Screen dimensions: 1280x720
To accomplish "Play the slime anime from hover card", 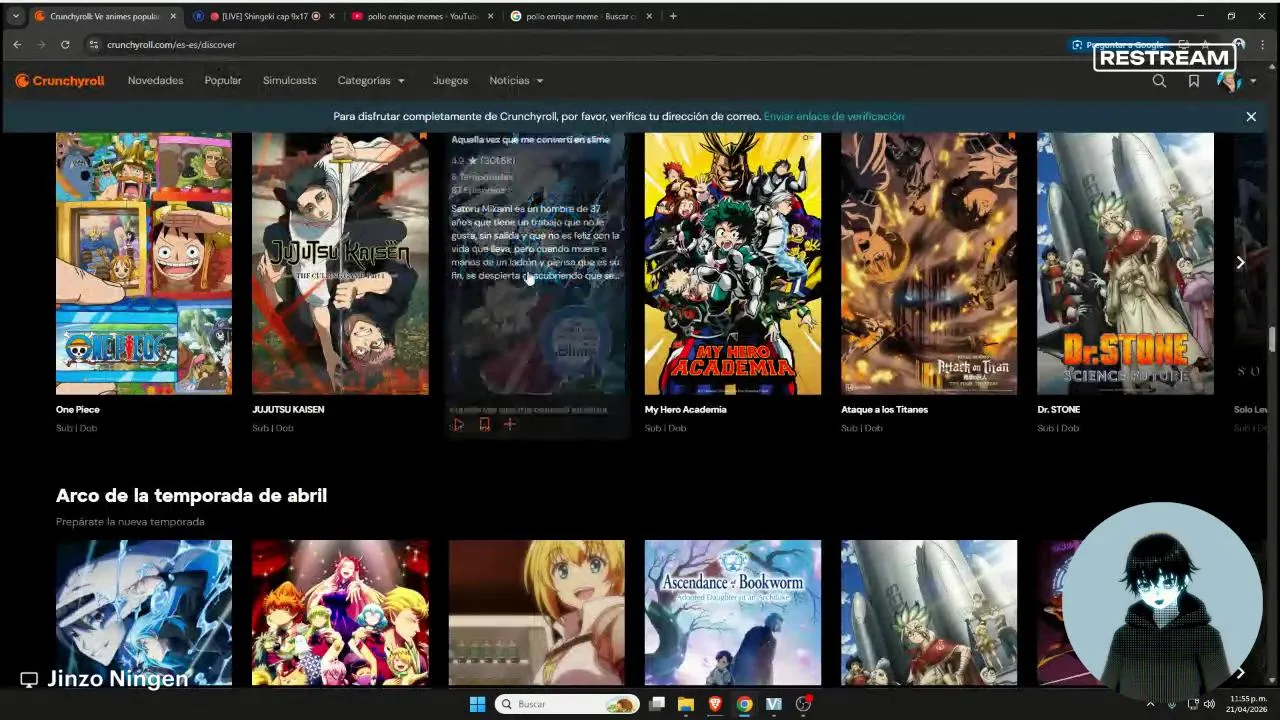I will (x=458, y=425).
